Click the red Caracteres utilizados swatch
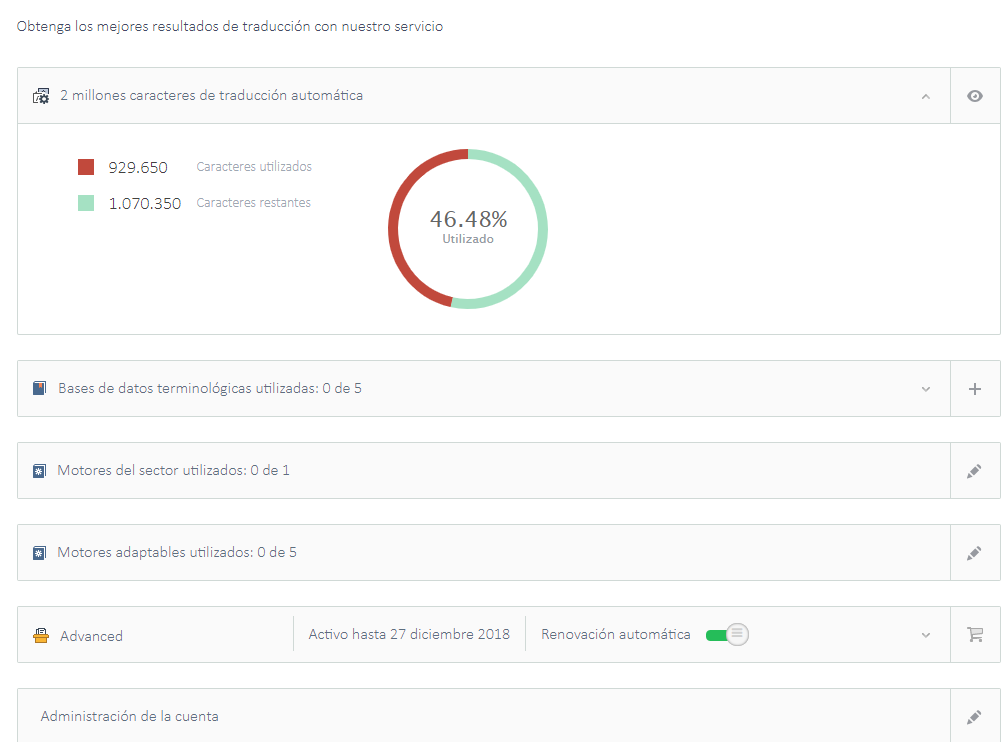The image size is (1003, 742). [86, 167]
